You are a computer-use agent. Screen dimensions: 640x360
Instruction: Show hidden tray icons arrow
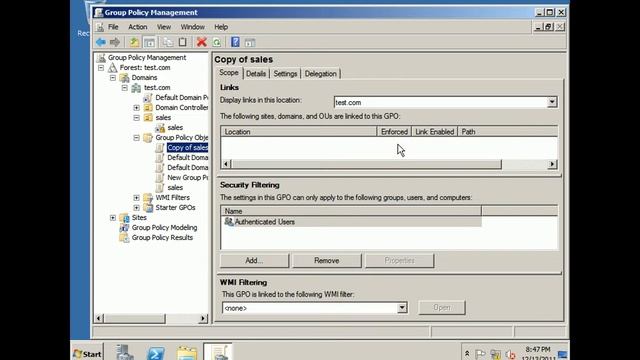pyautogui.click(x=467, y=354)
